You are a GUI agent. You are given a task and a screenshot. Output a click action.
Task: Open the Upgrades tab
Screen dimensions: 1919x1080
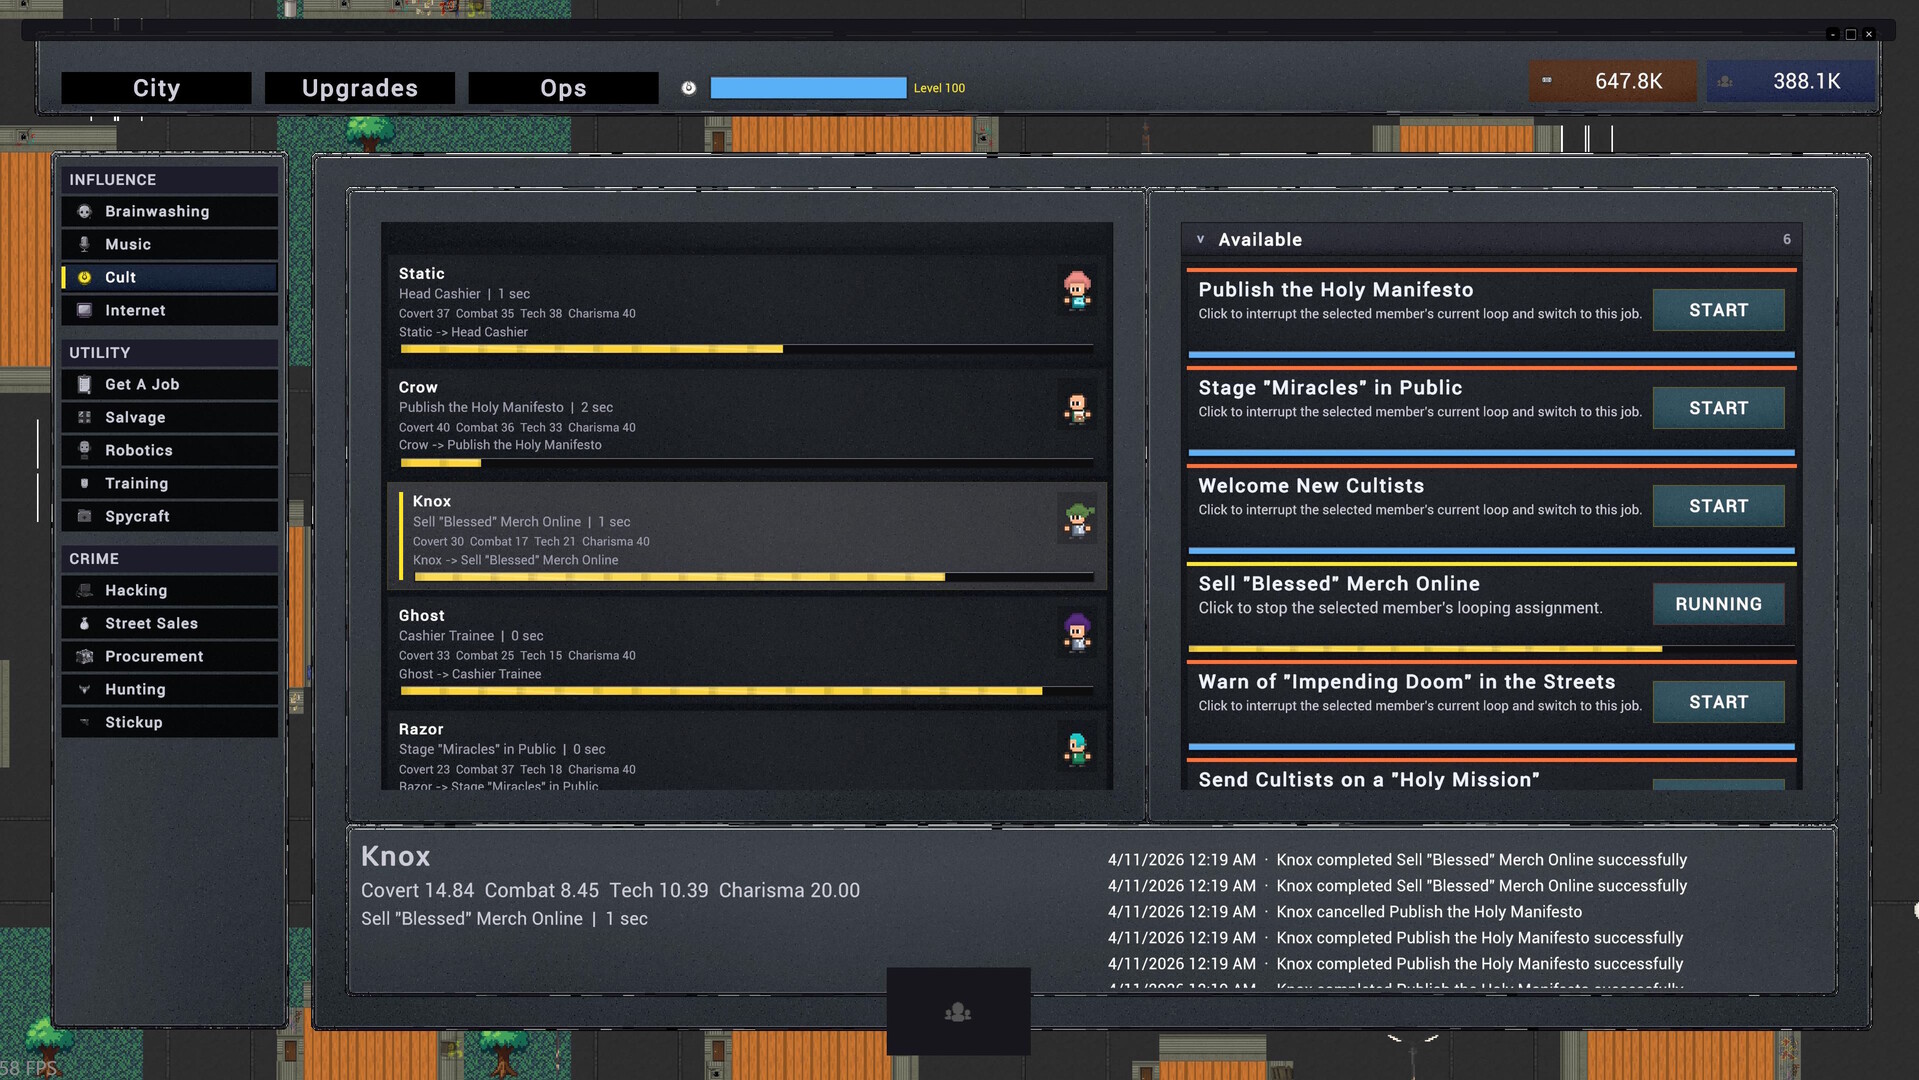(x=359, y=88)
